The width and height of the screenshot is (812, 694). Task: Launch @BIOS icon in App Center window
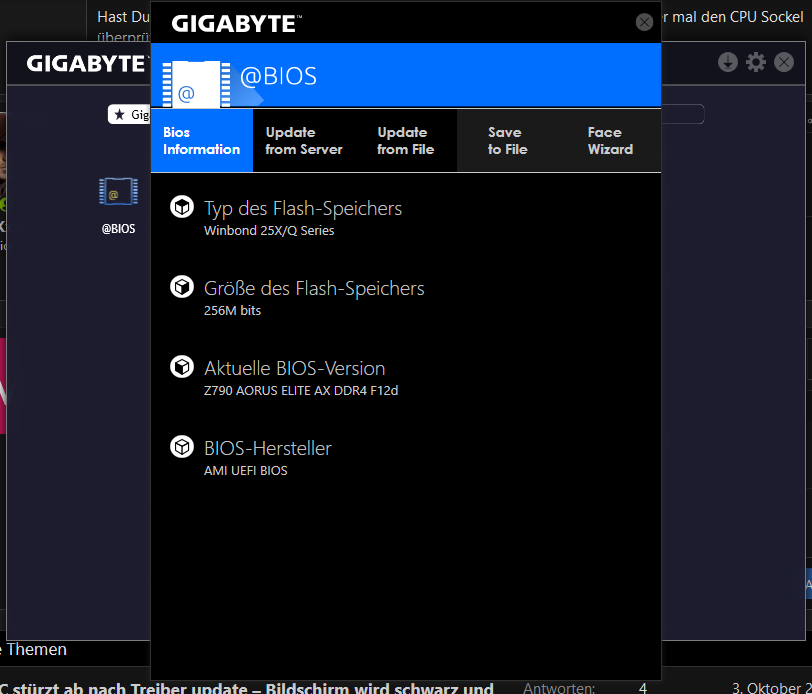tap(119, 191)
